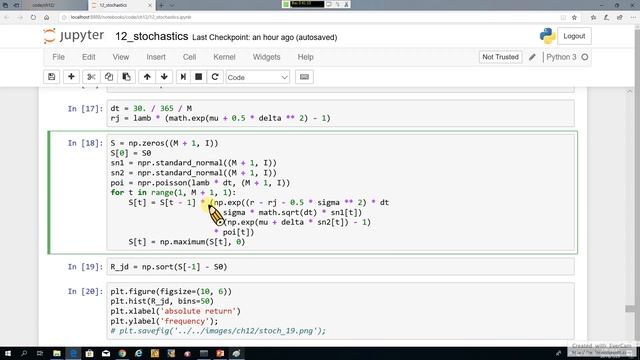The image size is (640, 360).
Task: Open the Help menu
Action: tap(305, 57)
